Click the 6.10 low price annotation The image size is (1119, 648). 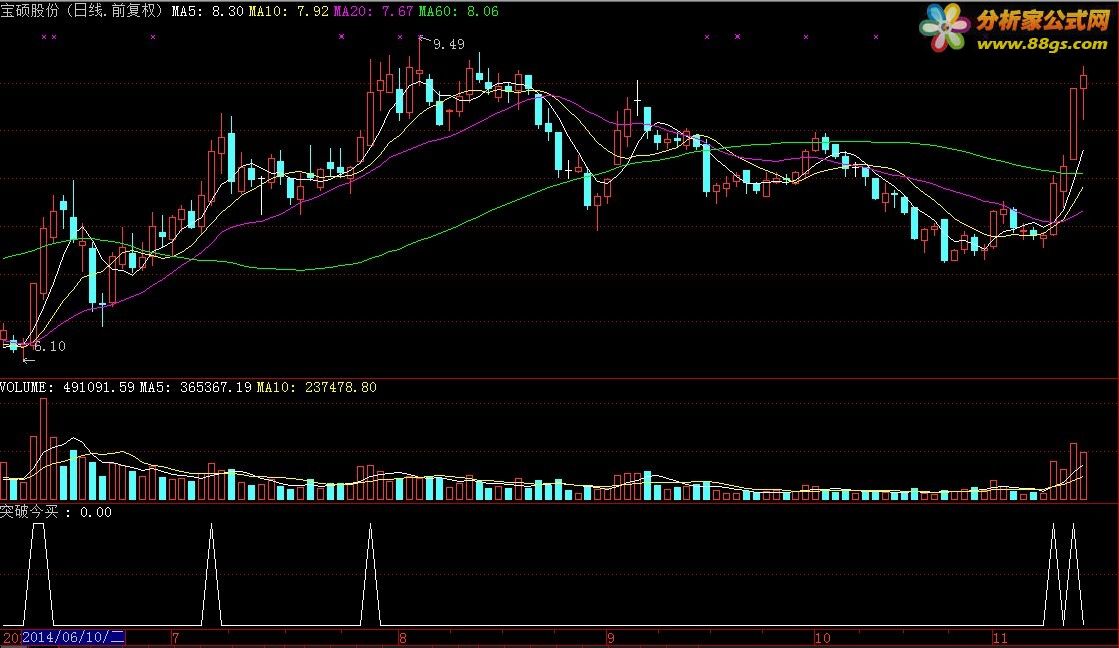click(x=50, y=346)
